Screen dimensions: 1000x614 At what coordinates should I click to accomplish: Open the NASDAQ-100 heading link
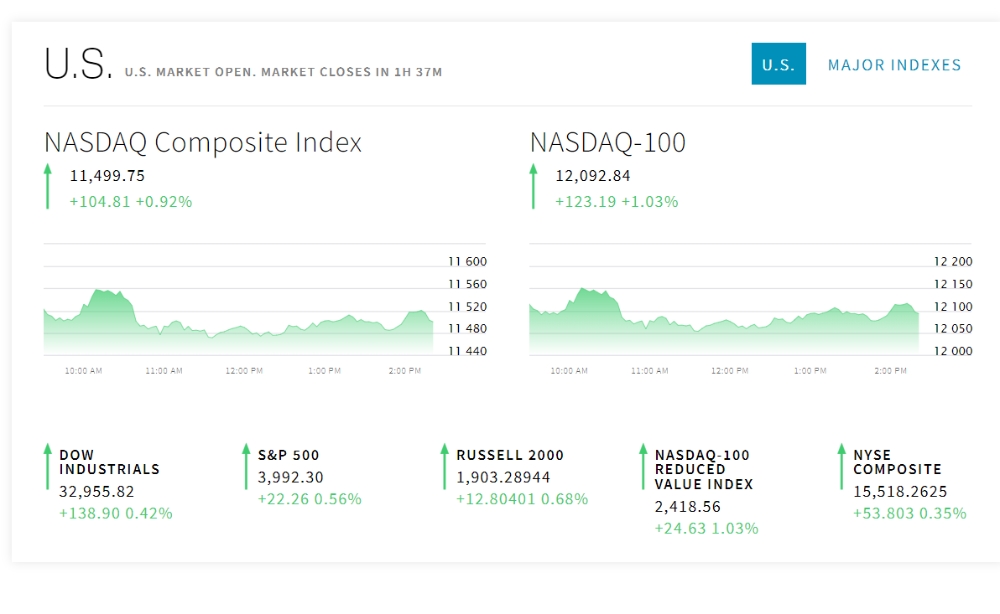(607, 142)
